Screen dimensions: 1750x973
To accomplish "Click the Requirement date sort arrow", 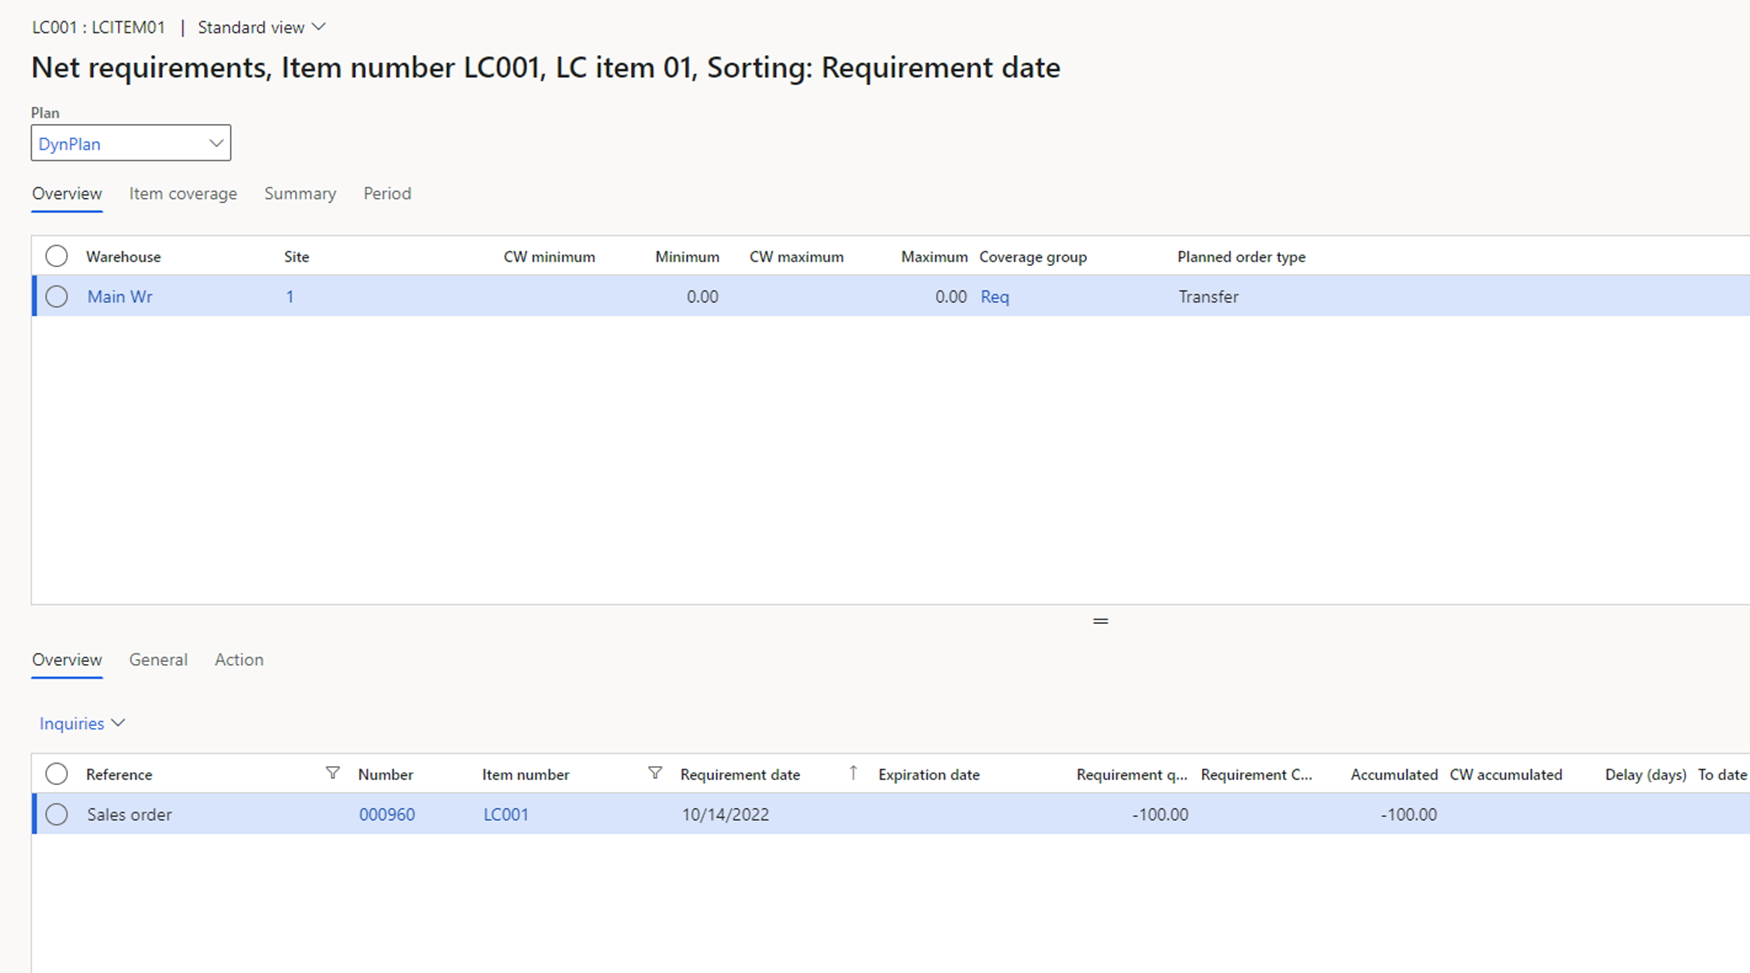I will 853,773.
